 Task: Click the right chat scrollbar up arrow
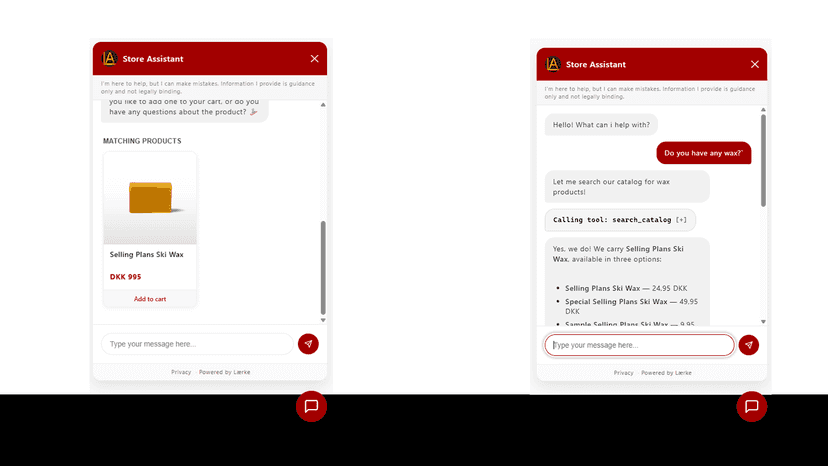coord(763,109)
